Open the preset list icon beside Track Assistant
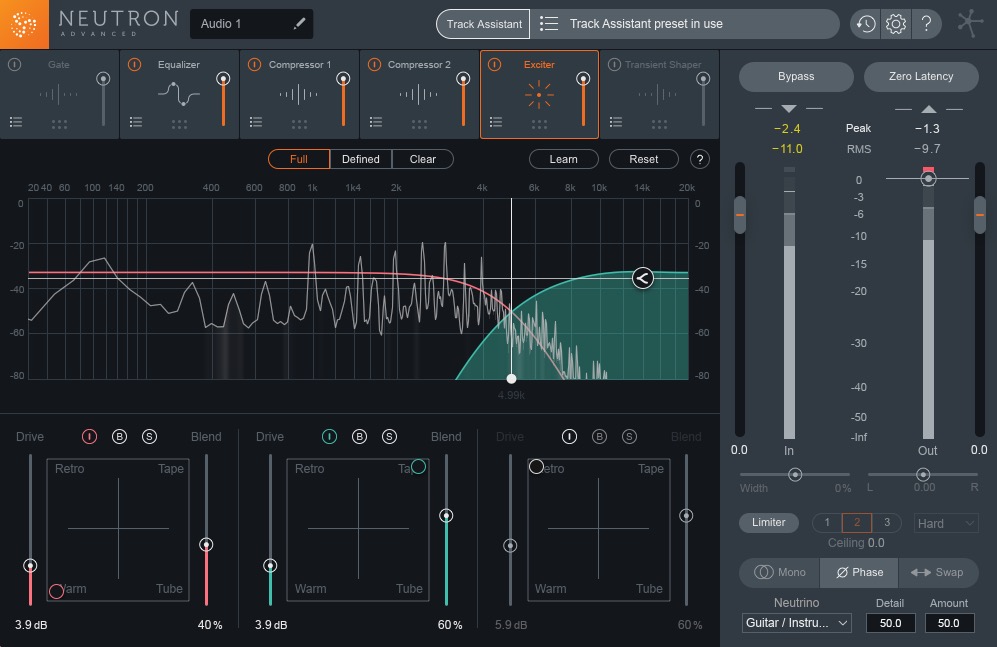Viewport: 997px width, 647px height. (549, 24)
